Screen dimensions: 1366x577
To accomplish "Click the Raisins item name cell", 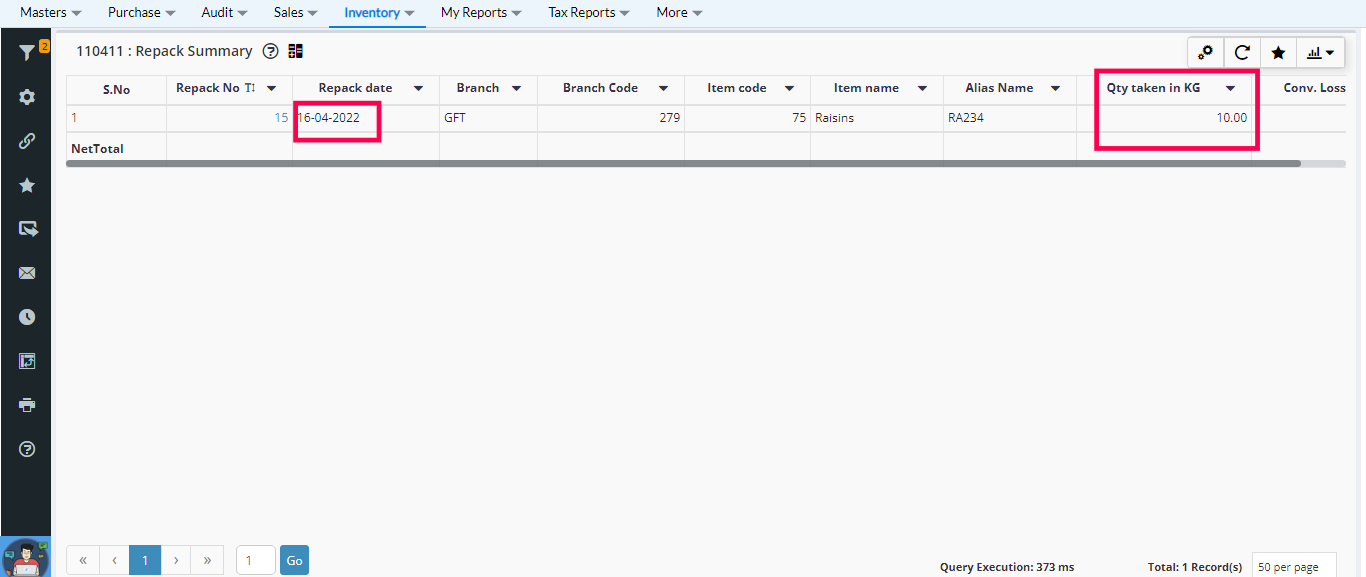I will coord(877,118).
